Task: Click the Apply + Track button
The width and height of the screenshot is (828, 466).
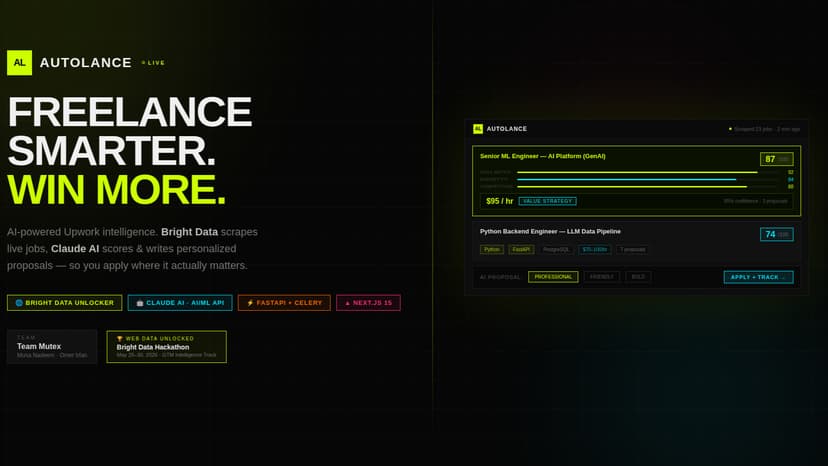Action: [758, 277]
